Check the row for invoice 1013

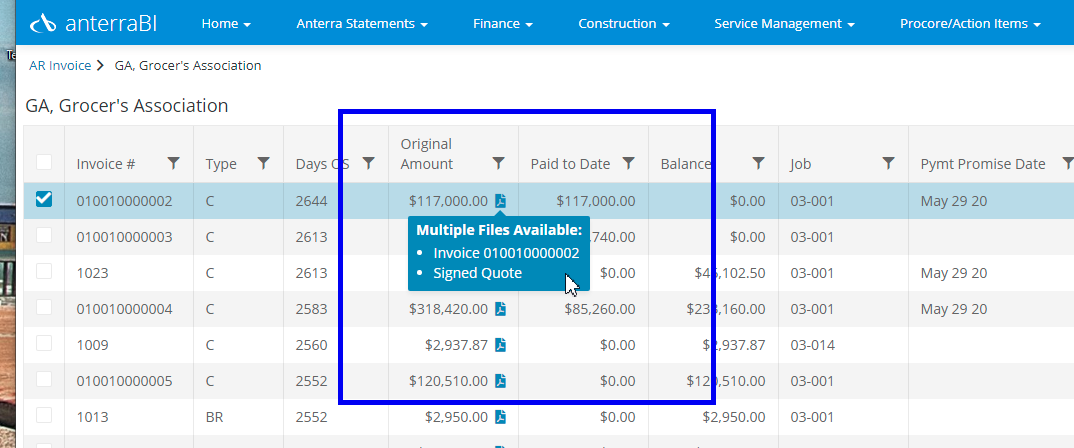click(44, 414)
